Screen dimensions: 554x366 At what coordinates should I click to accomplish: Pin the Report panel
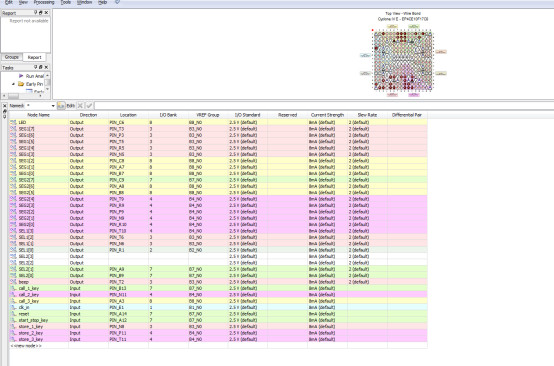[35, 12]
